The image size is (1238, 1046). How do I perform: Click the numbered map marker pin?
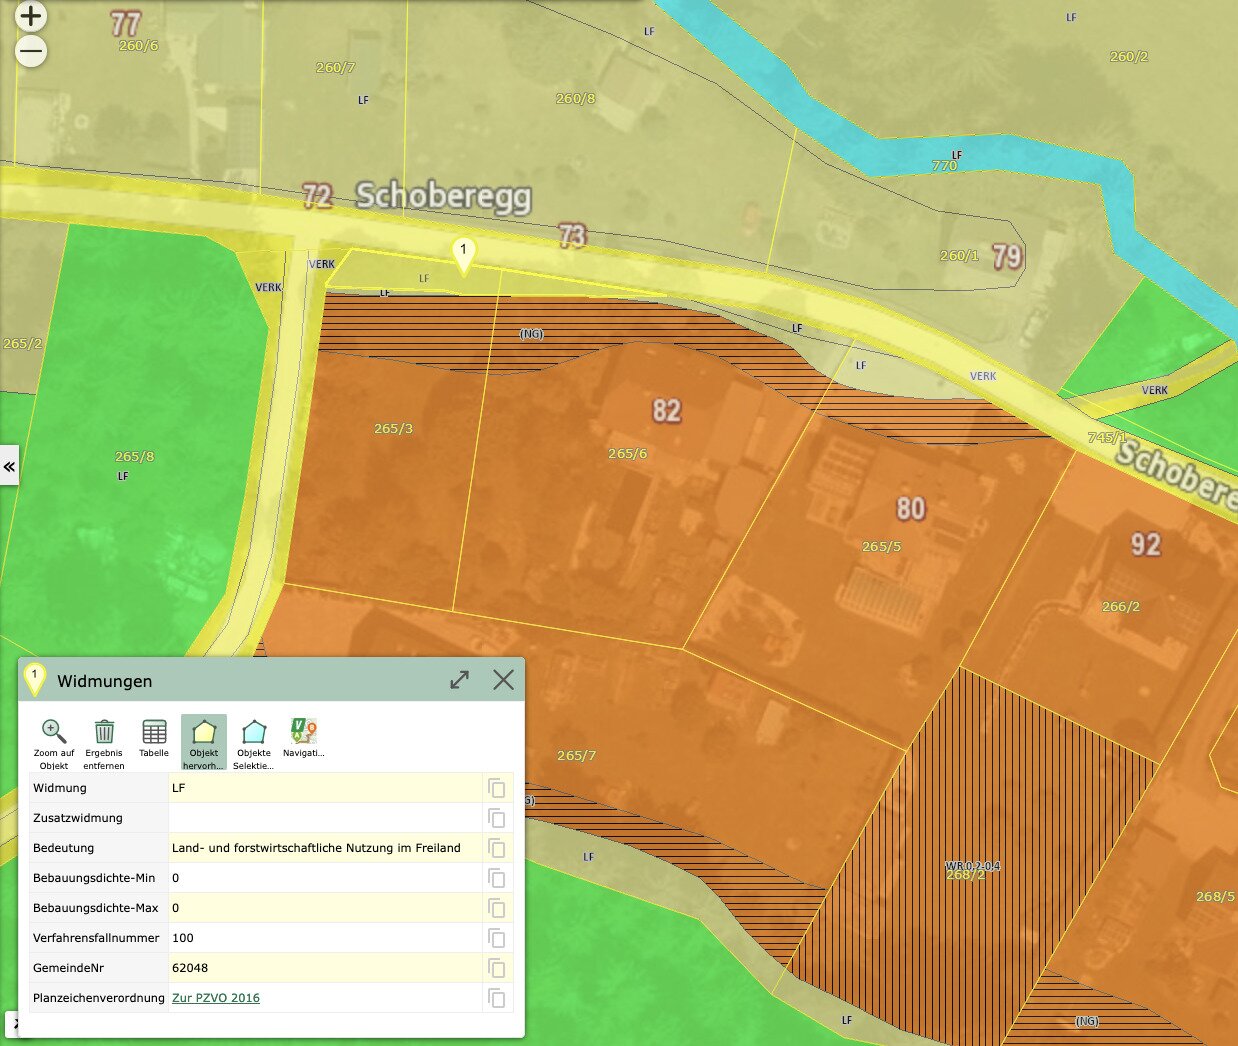(463, 256)
